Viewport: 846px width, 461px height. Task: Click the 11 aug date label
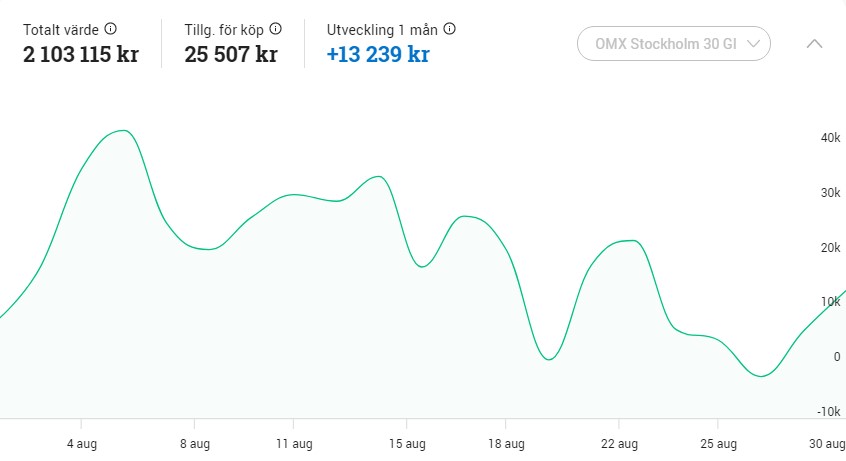295,444
